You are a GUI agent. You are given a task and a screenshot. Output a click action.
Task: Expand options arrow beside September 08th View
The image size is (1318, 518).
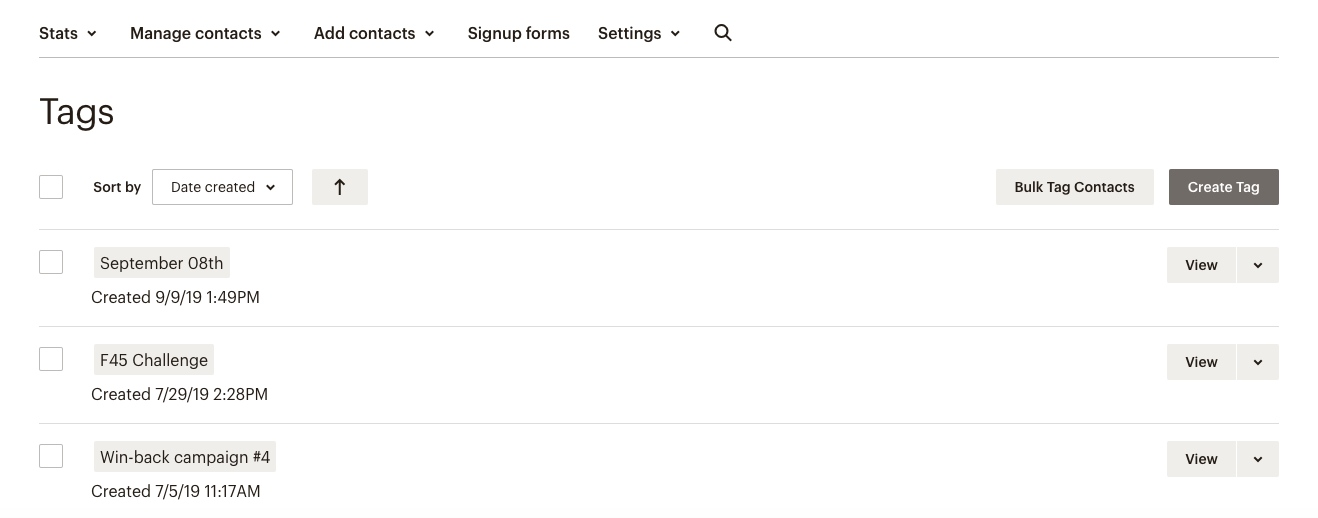pos(1258,265)
